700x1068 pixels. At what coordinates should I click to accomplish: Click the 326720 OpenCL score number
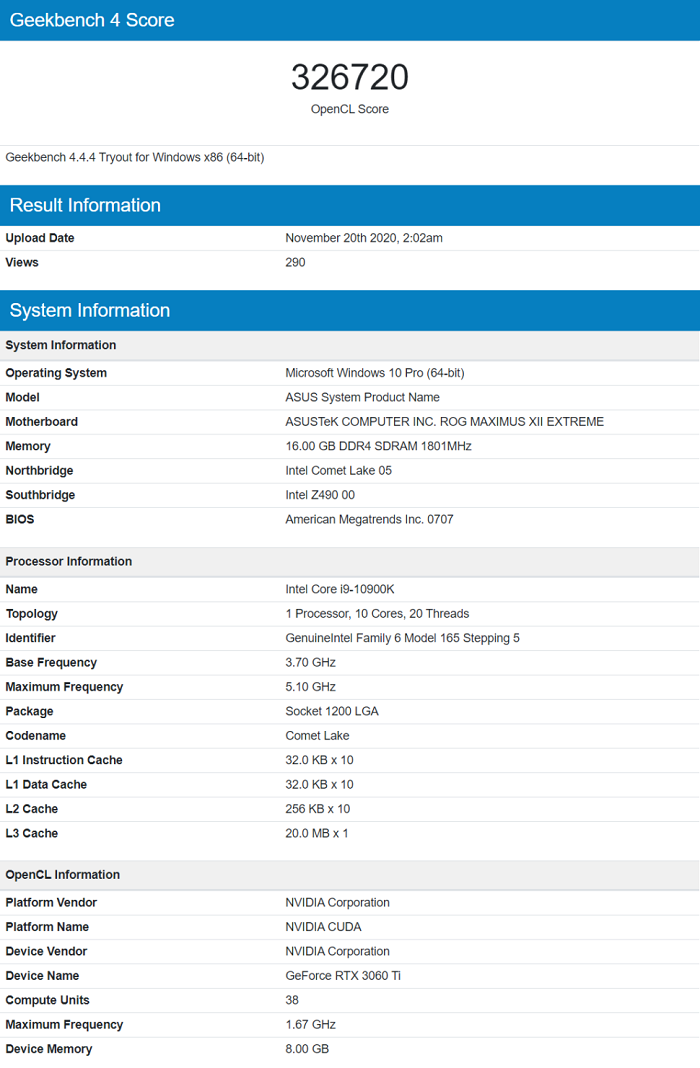[349, 77]
